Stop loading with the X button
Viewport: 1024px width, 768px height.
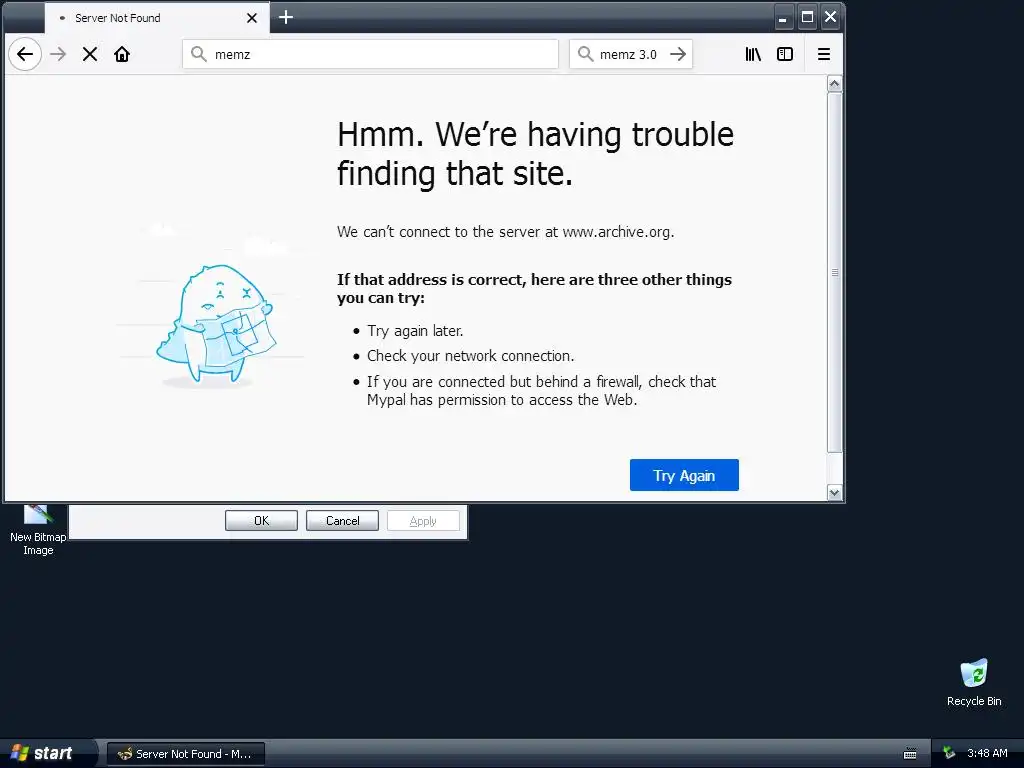(x=90, y=54)
